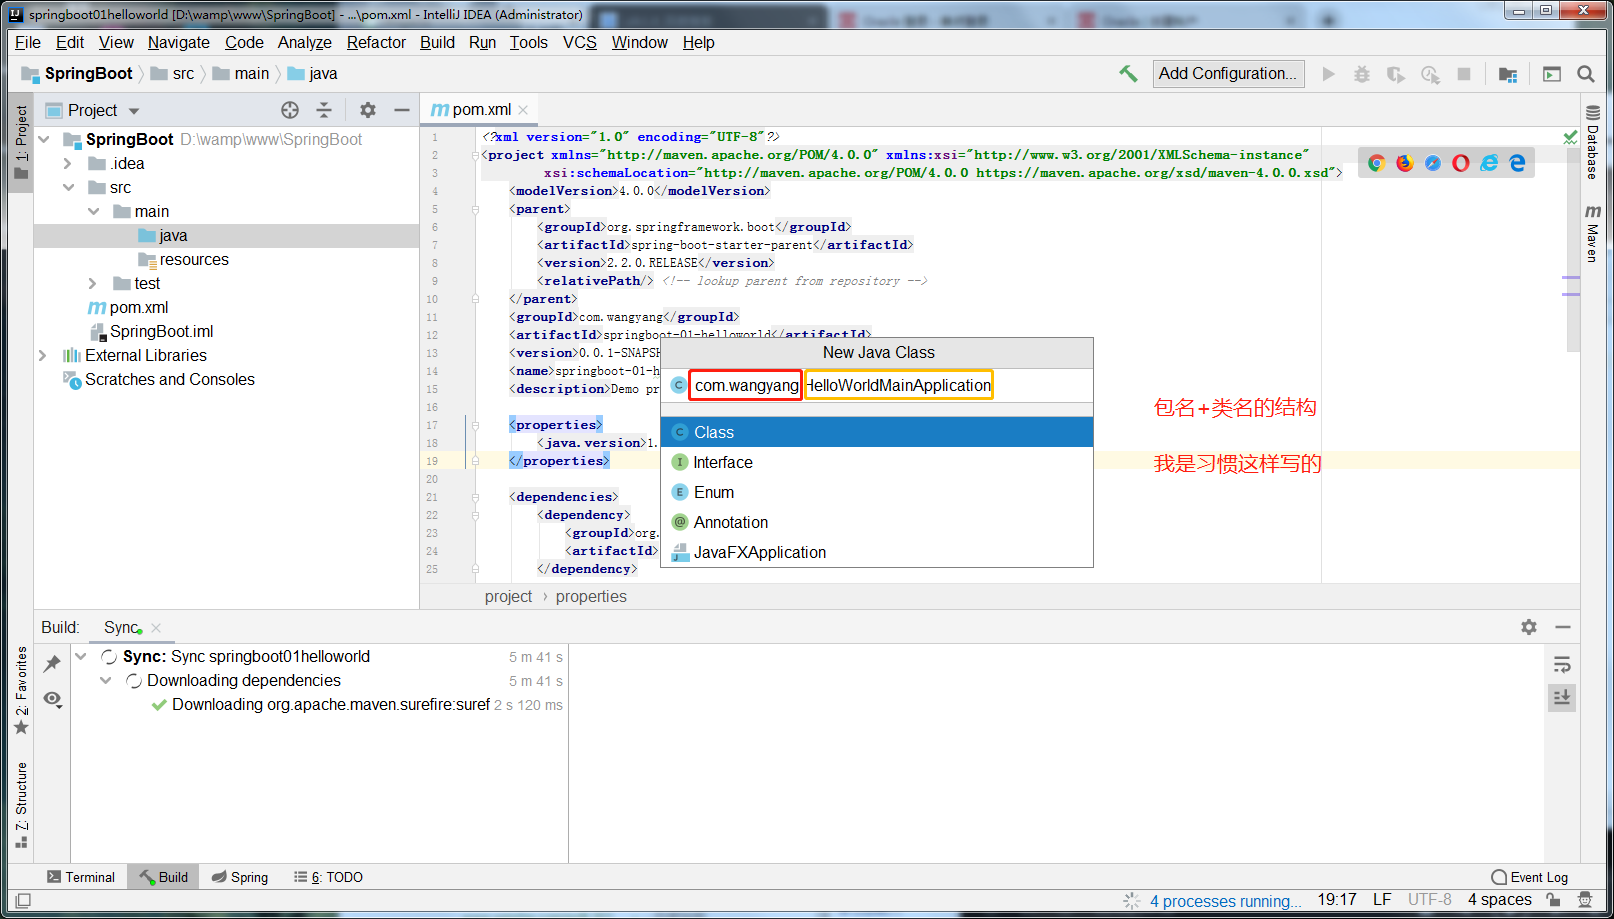Viewport: 1614px width, 919px height.
Task: Toggle soft-wrap in Build output
Action: [1562, 664]
